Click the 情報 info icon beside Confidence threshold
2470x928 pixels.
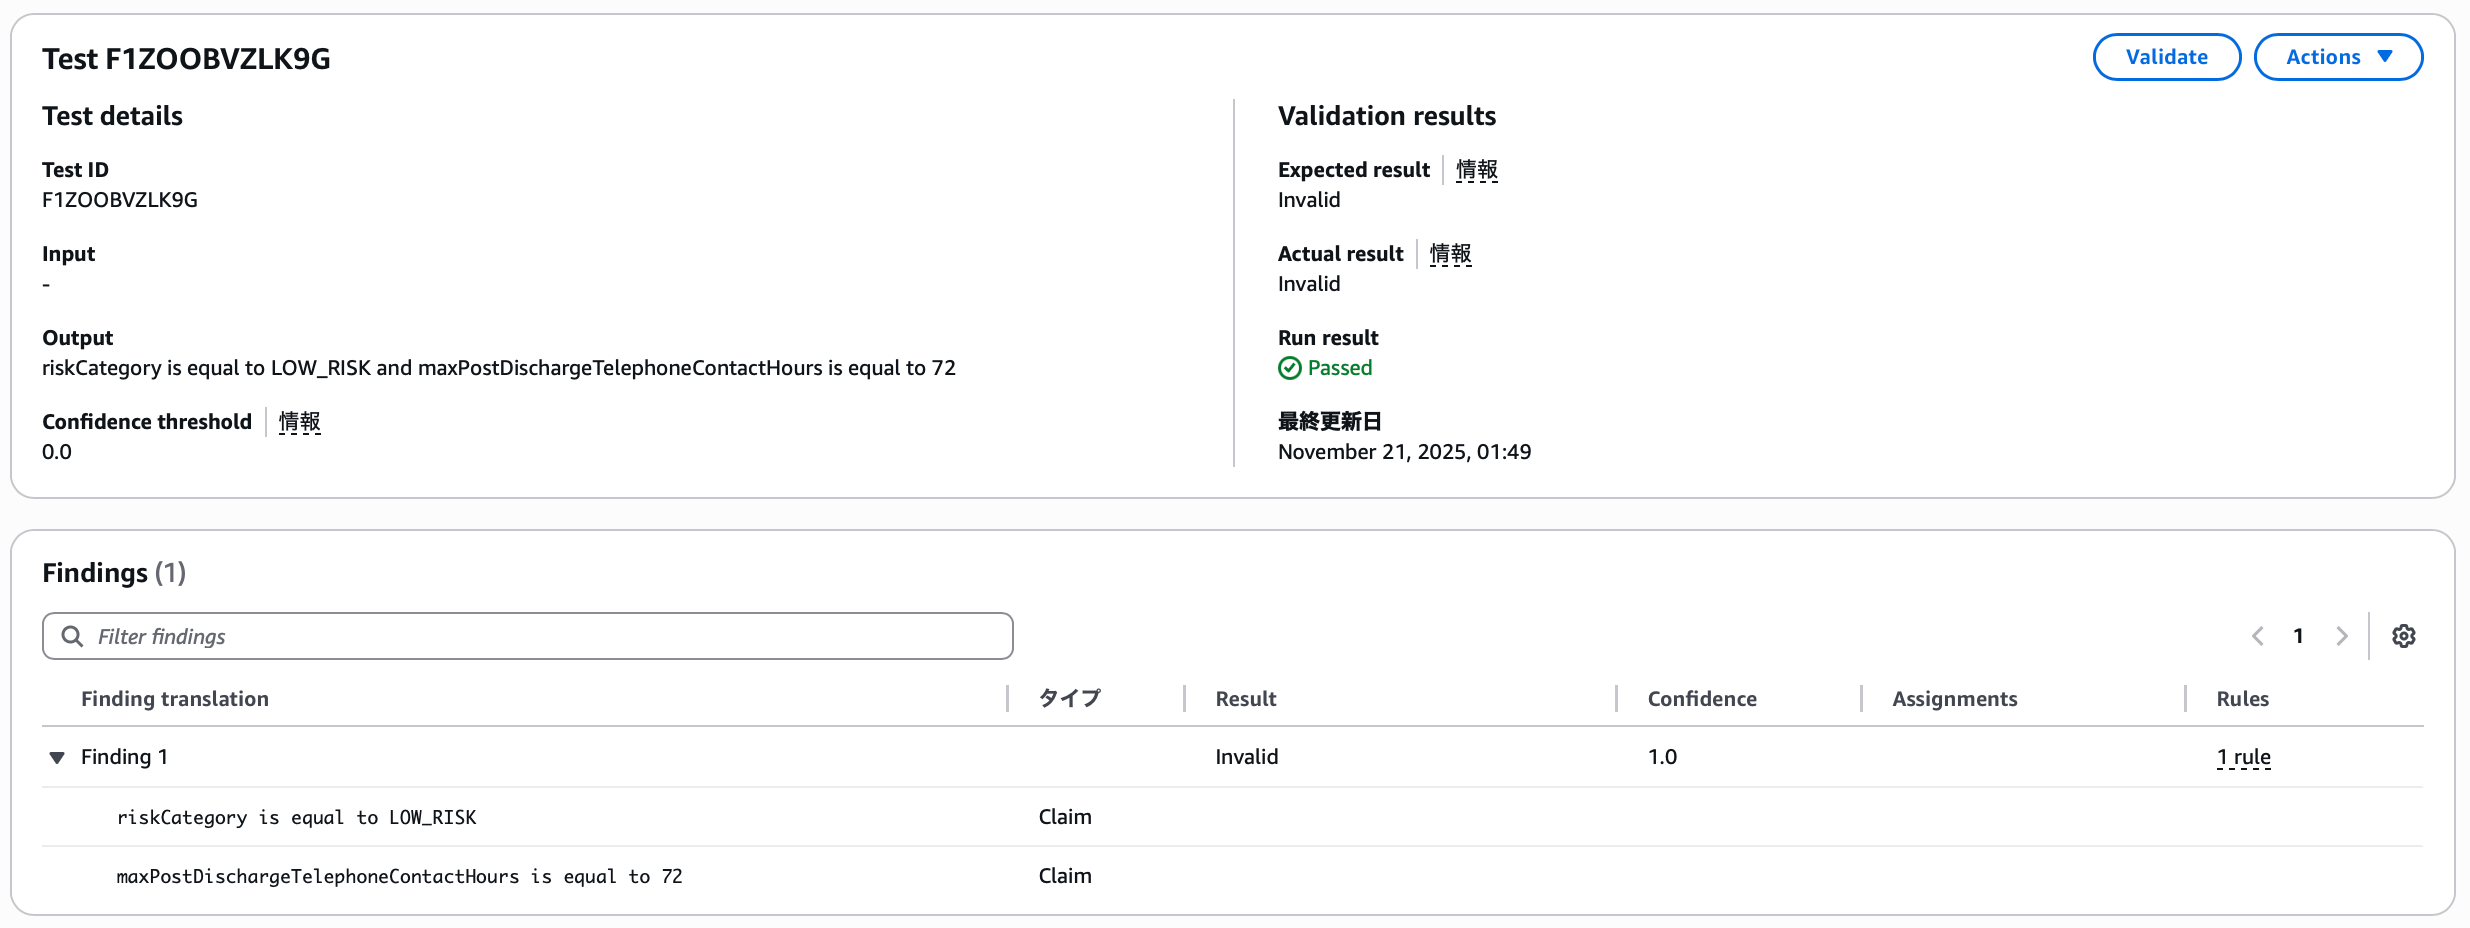point(299,422)
